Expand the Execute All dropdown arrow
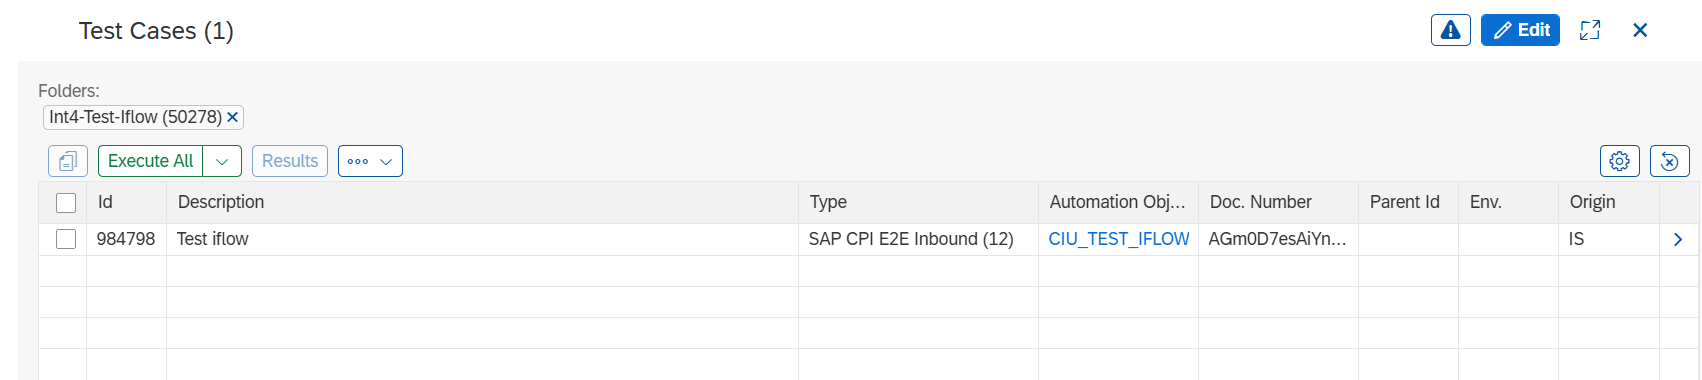The width and height of the screenshot is (1702, 380). pos(222,161)
